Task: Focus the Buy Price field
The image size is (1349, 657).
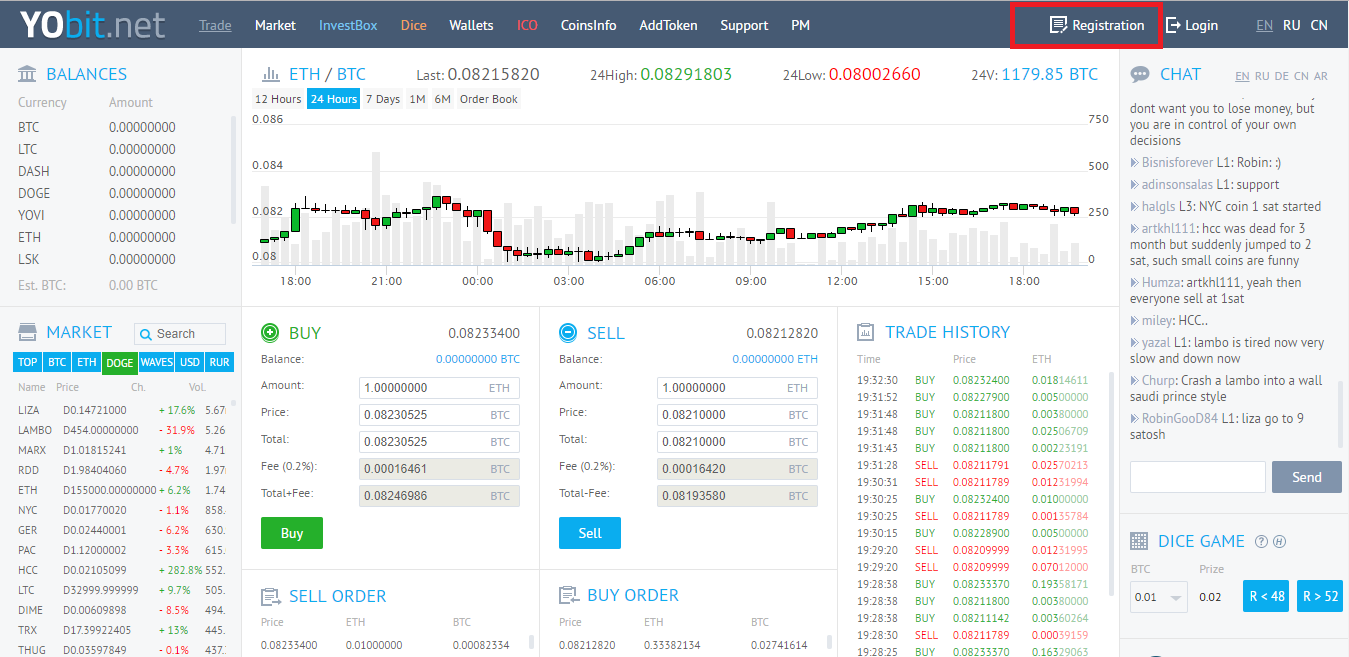Action: click(x=439, y=415)
